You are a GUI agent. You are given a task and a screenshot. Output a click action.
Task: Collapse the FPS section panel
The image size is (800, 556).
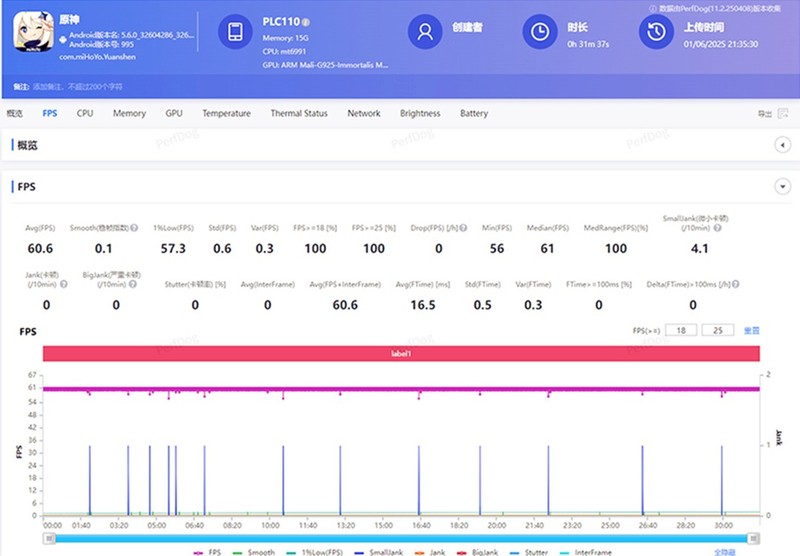click(783, 187)
